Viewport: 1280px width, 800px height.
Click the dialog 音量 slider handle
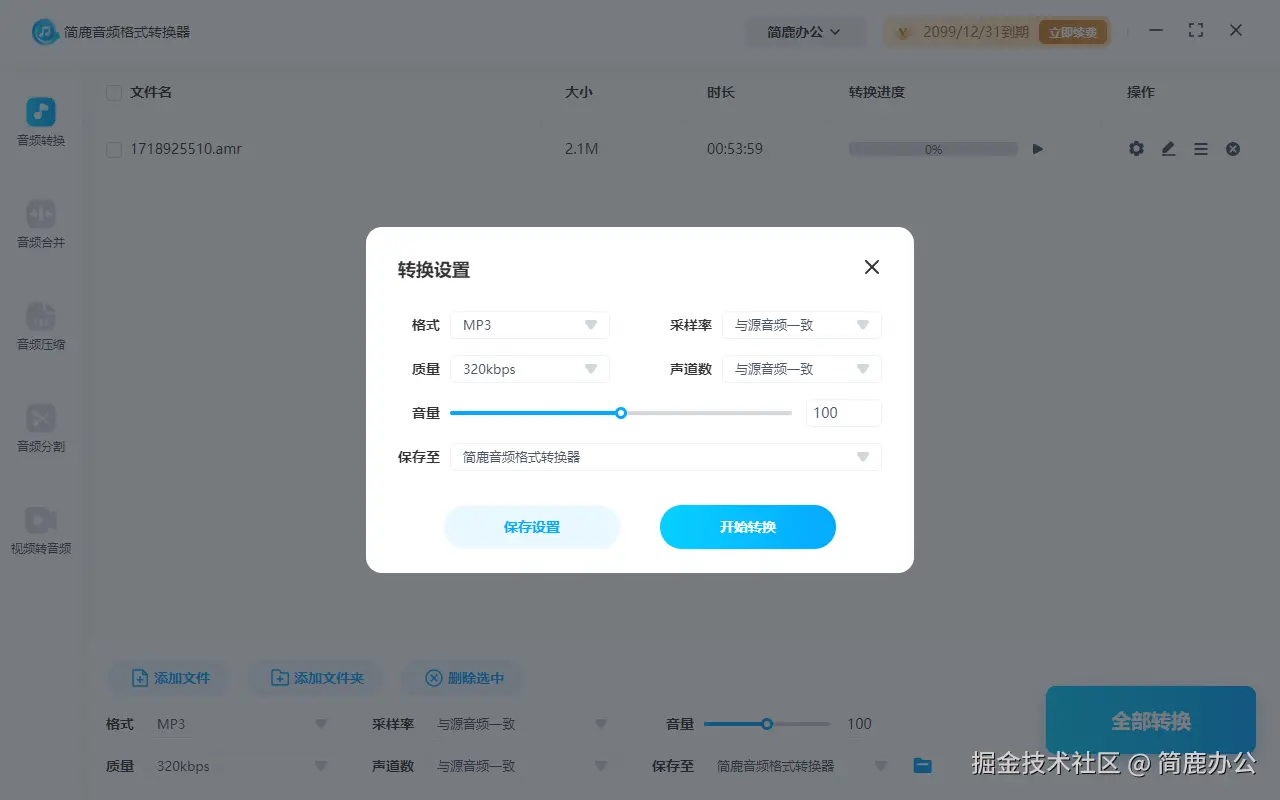621,413
